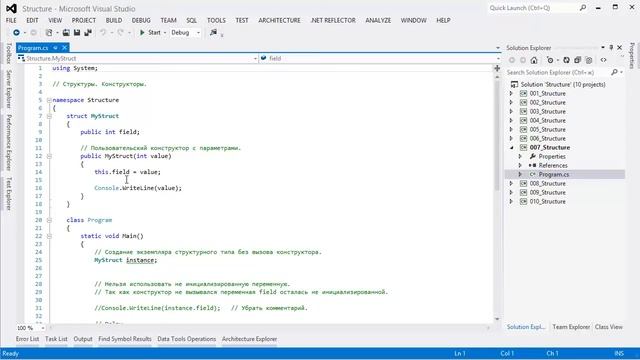Click the editor split-window handle above scrollbar
The width and height of the screenshot is (640, 360).
[497, 68]
